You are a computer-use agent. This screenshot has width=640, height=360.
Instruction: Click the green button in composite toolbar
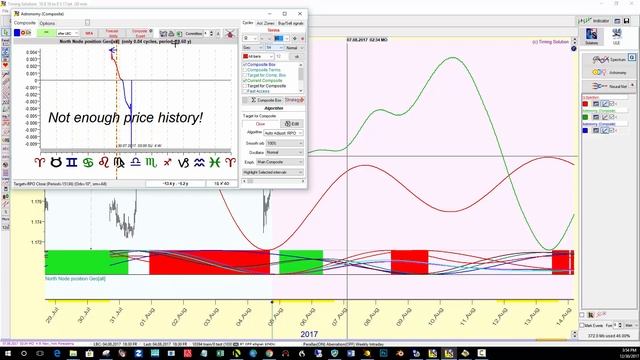pos(46,33)
